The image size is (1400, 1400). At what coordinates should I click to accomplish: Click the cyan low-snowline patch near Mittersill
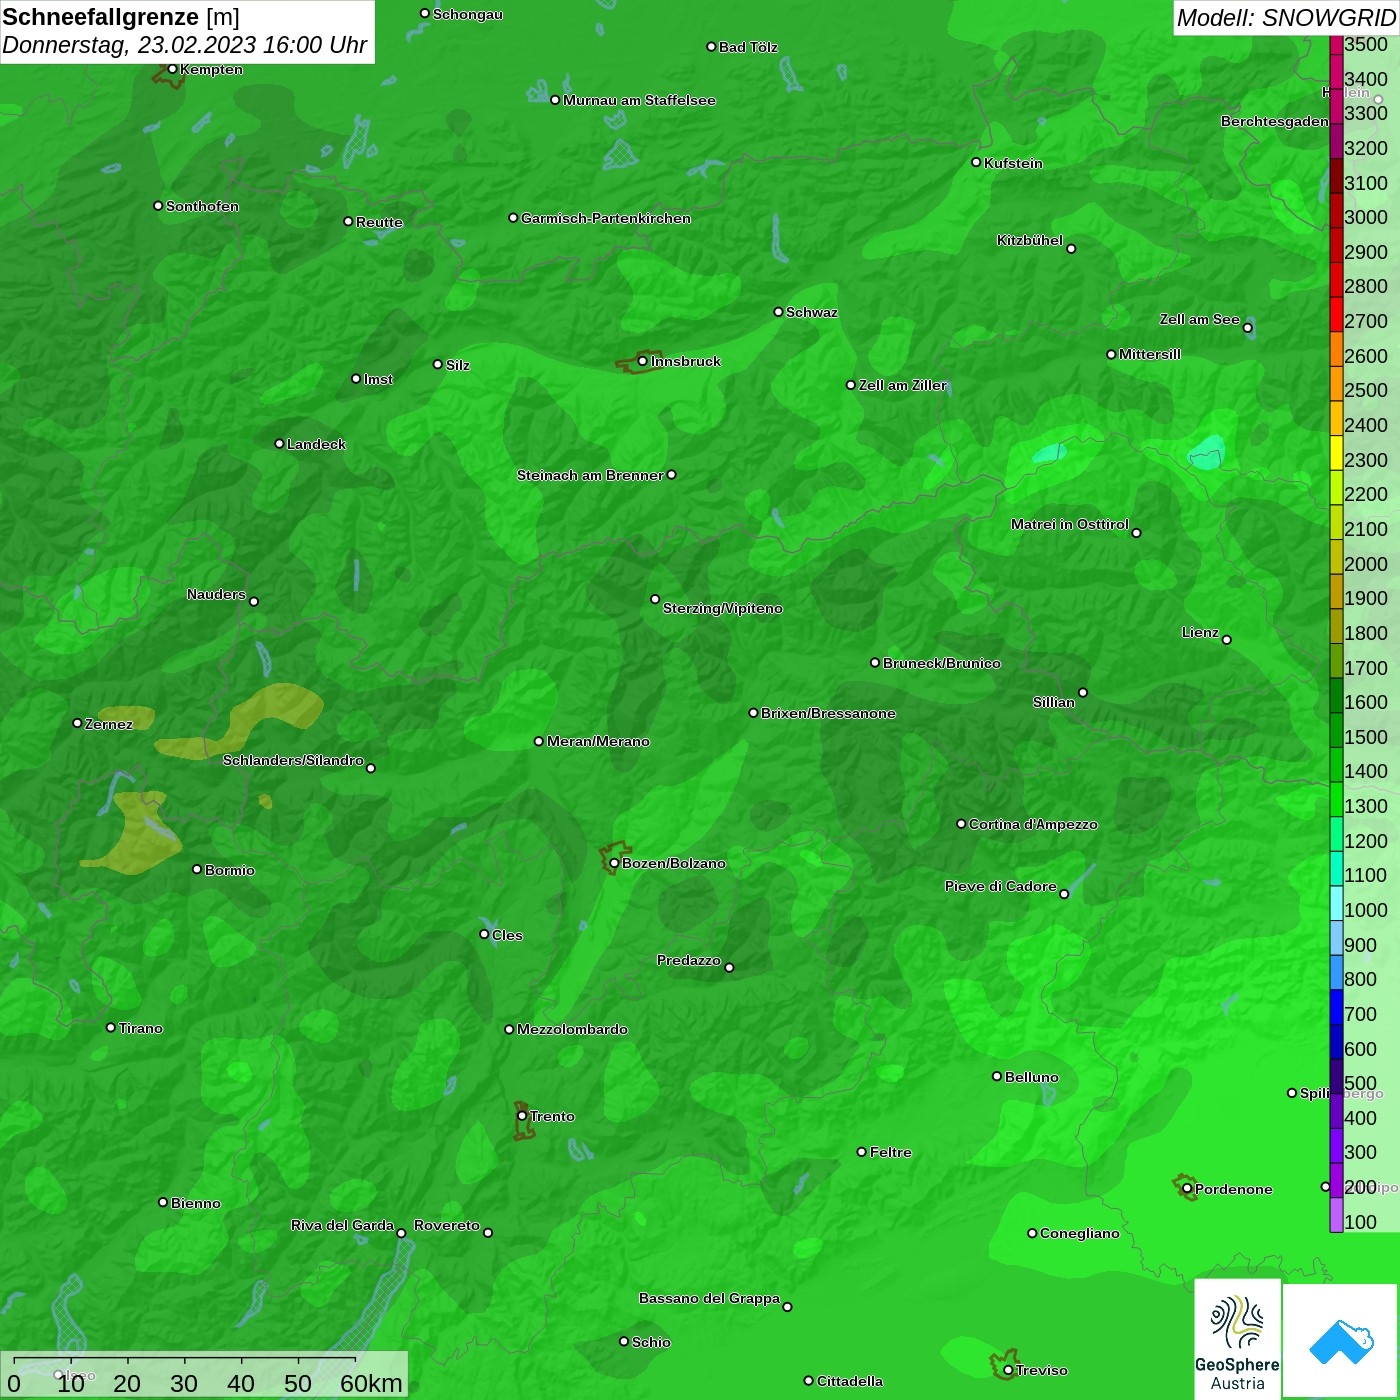(x=1049, y=454)
